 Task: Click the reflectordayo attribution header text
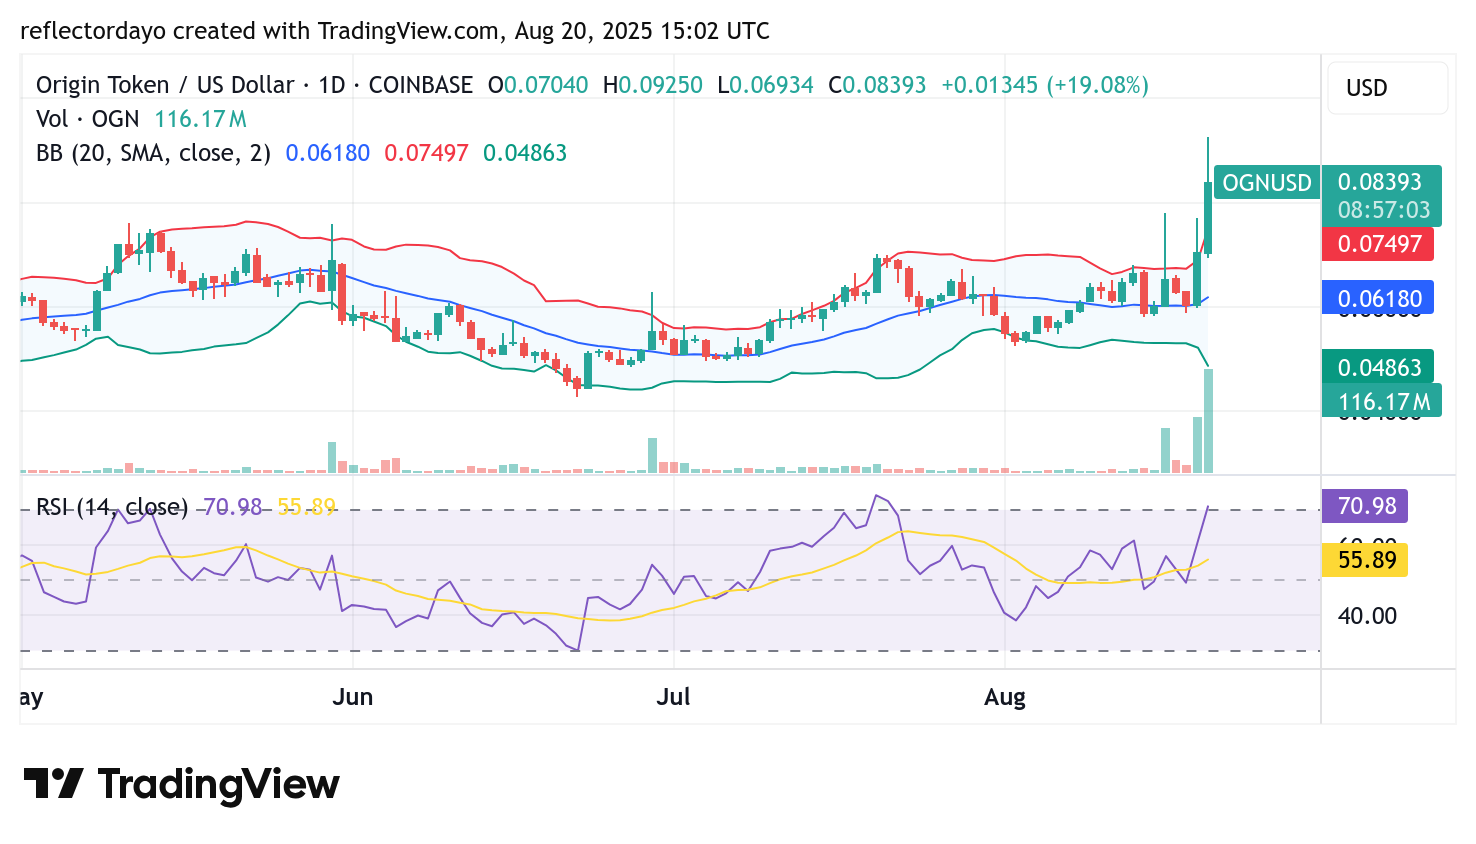pyautogui.click(x=395, y=31)
